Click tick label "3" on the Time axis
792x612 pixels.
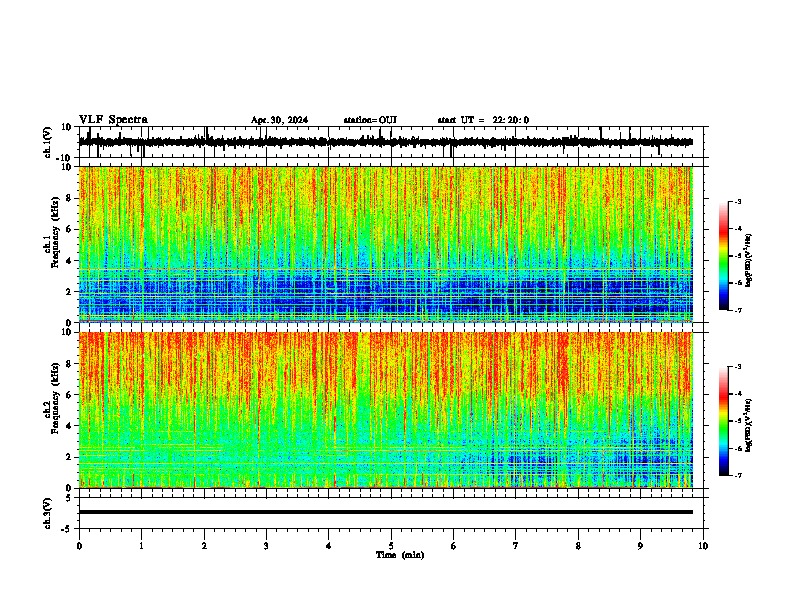(266, 546)
